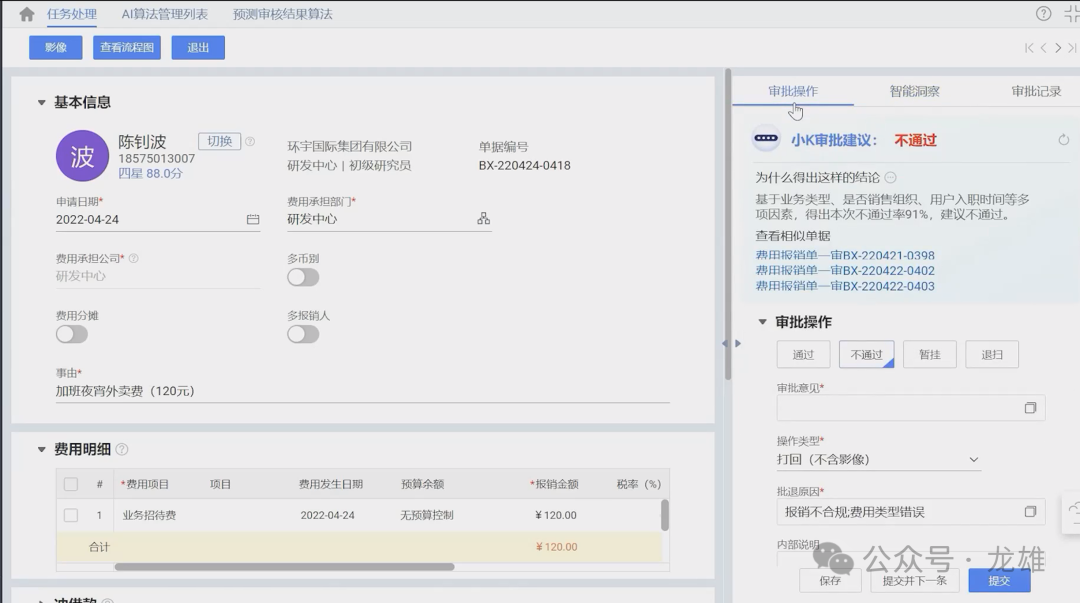Click the expand icon in 批退原因 field

click(1030, 512)
